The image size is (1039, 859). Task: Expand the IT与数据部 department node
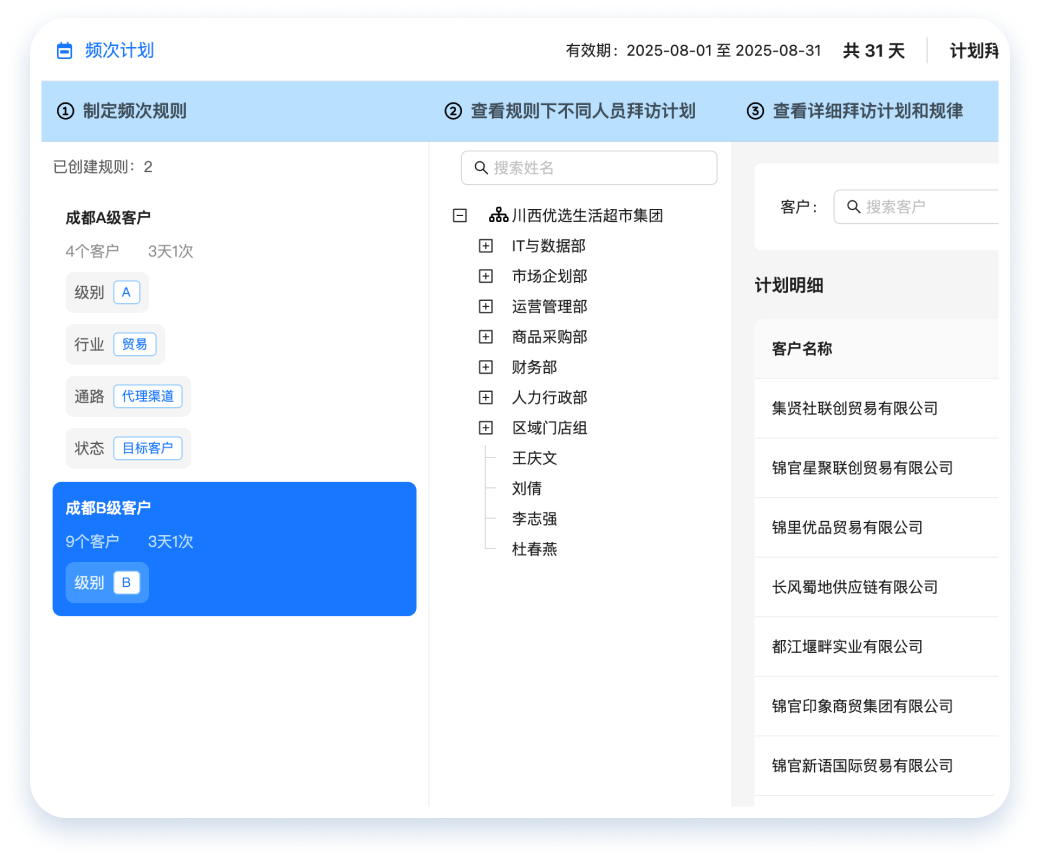(486, 246)
